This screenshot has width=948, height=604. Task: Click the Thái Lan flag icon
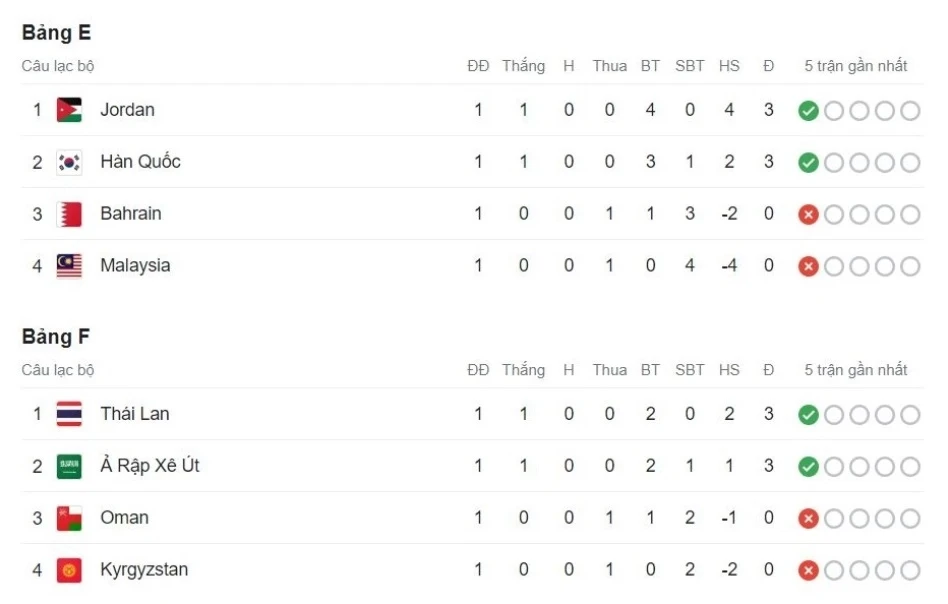[x=69, y=414]
